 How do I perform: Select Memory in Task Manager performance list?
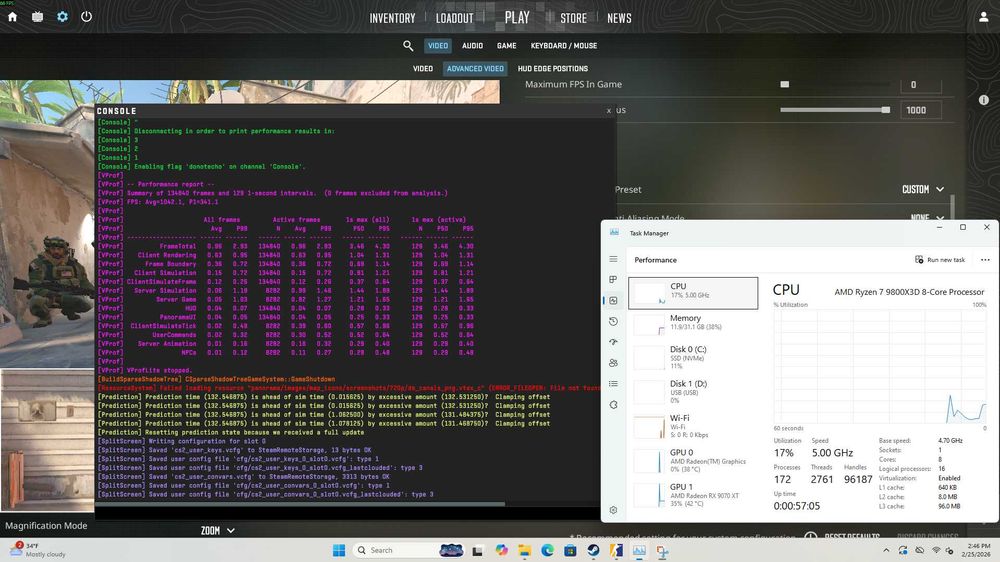click(693, 323)
